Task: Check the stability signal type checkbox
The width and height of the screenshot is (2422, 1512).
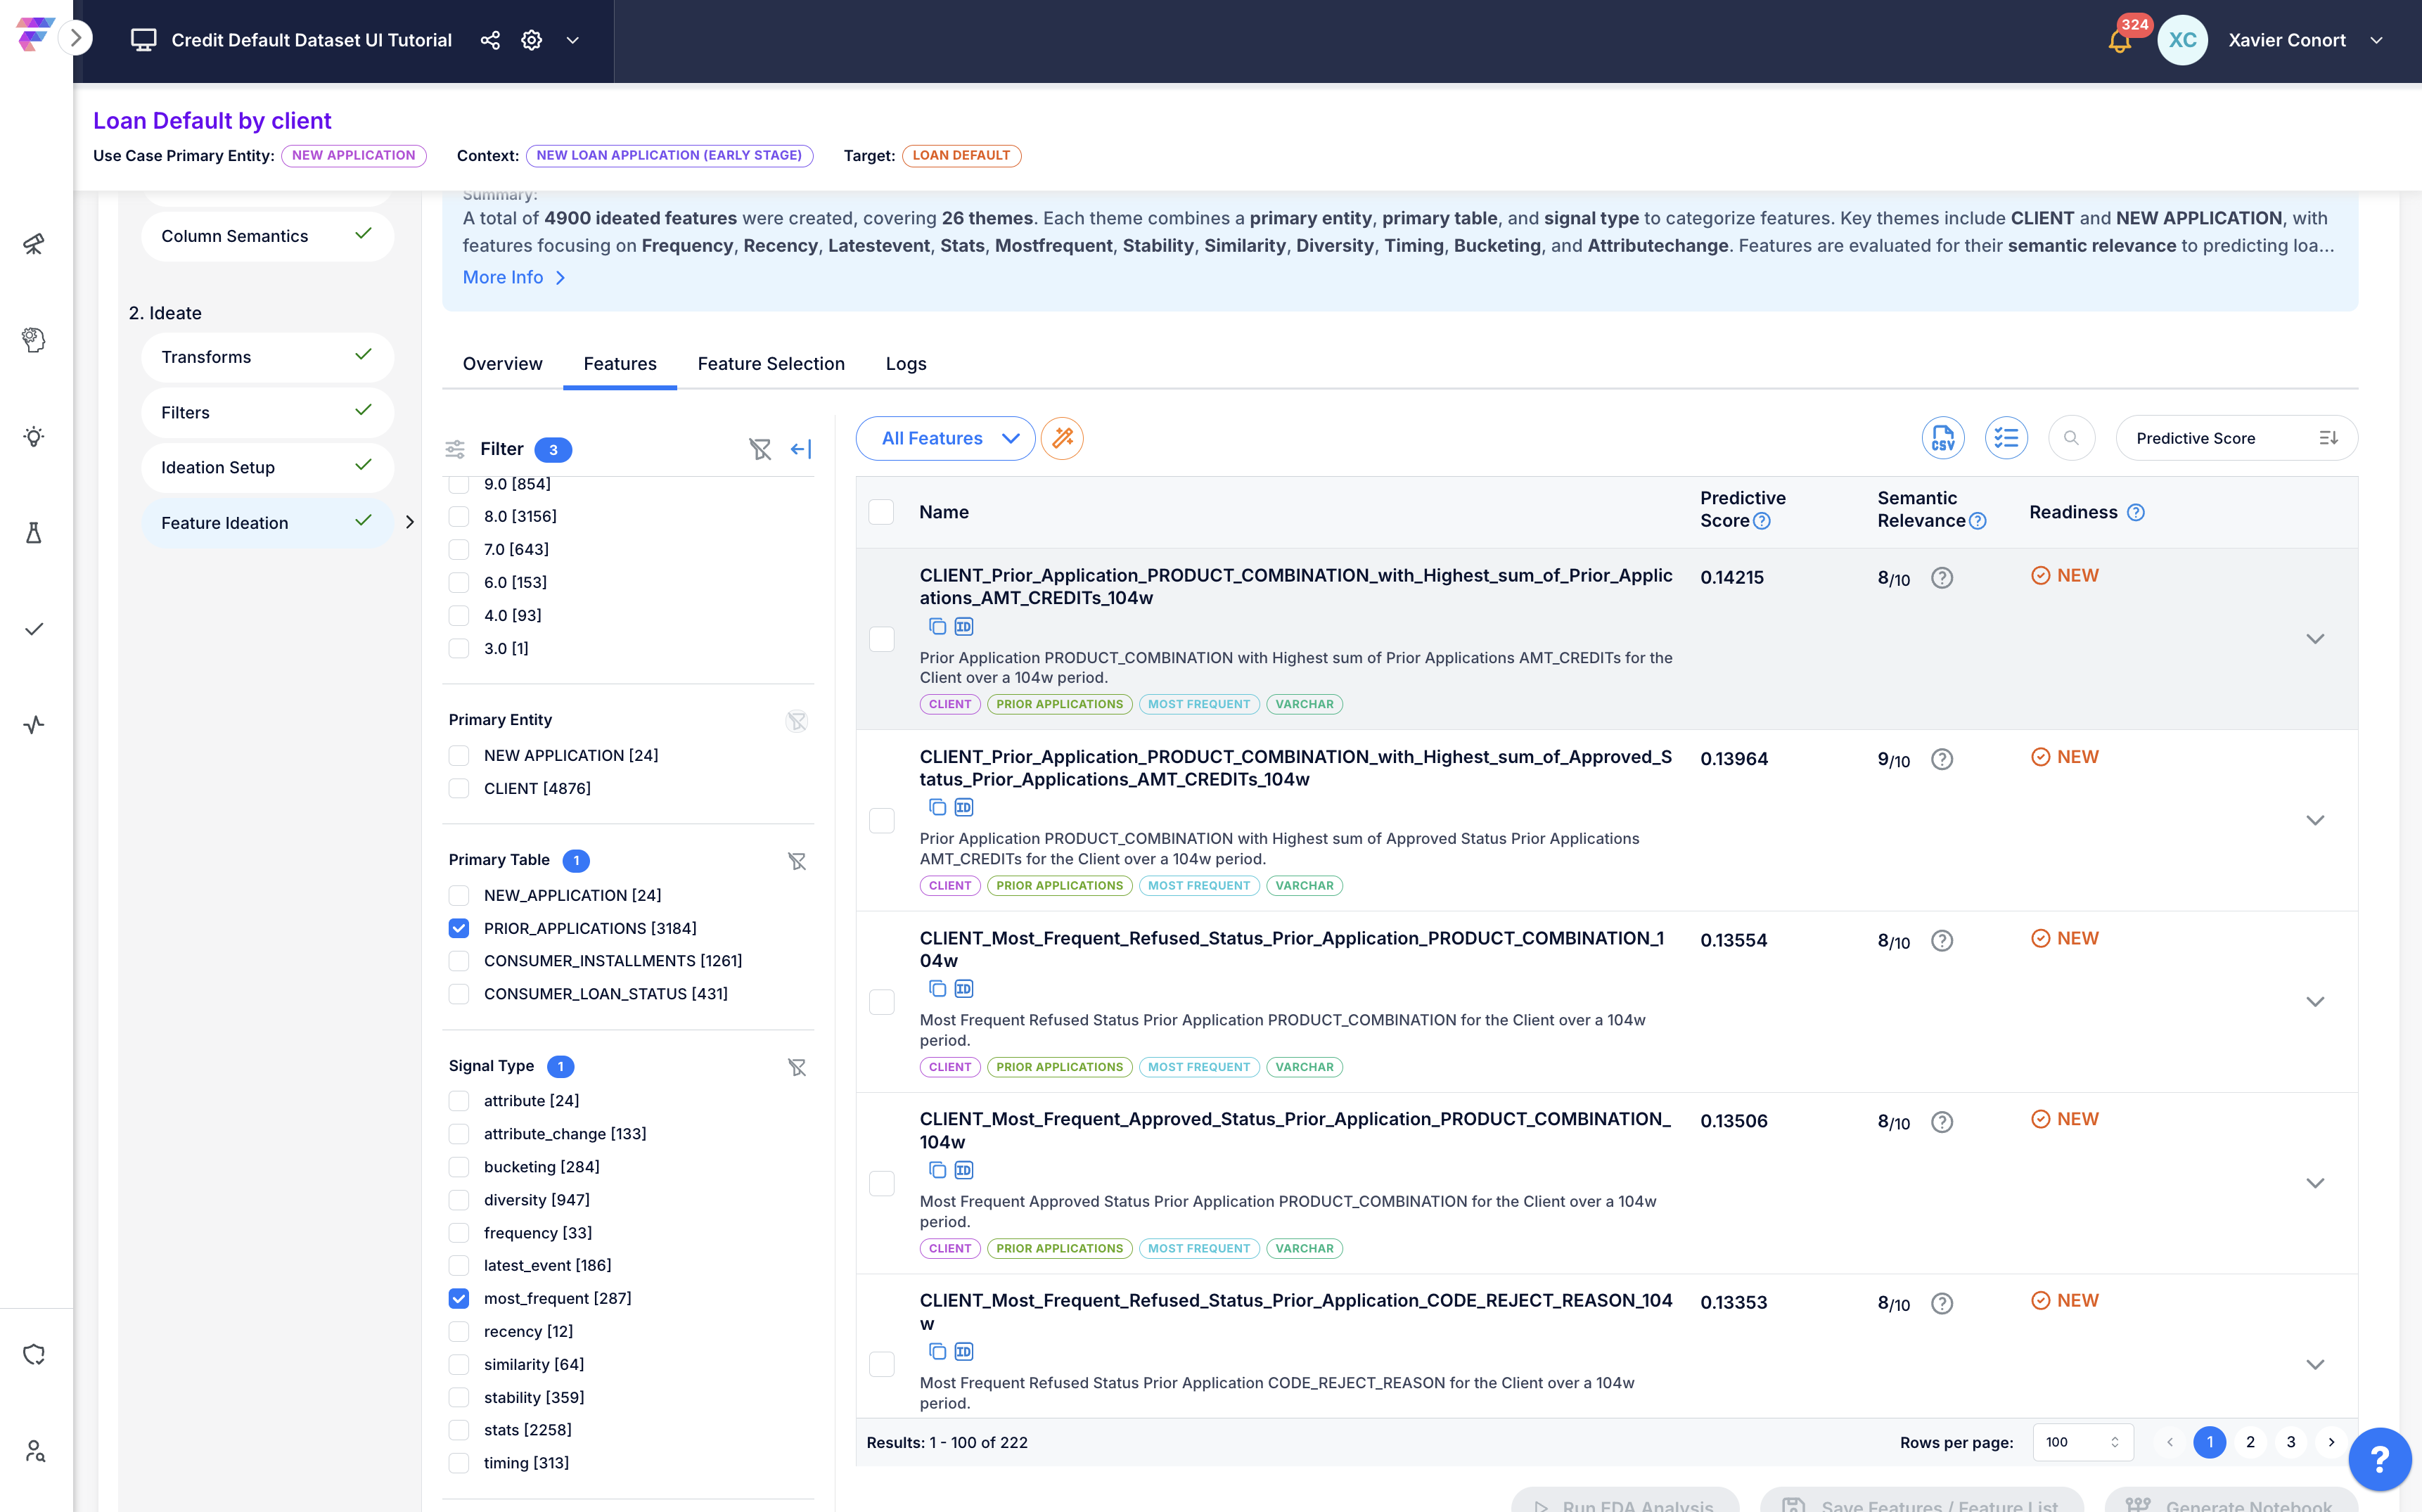Action: [459, 1397]
